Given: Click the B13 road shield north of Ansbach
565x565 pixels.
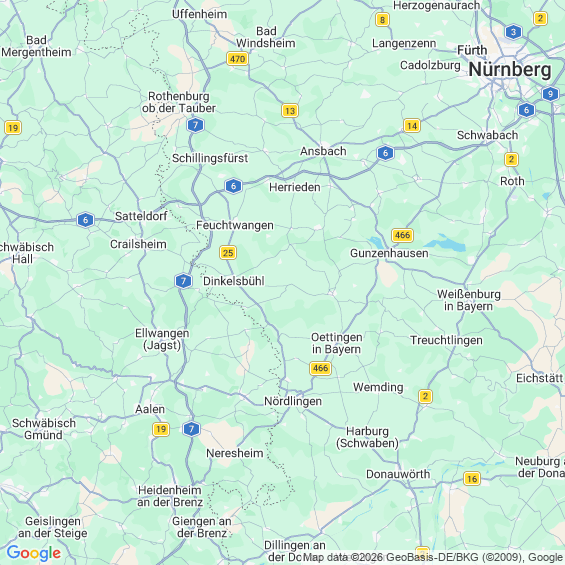Looking at the screenshot, I should (290, 111).
